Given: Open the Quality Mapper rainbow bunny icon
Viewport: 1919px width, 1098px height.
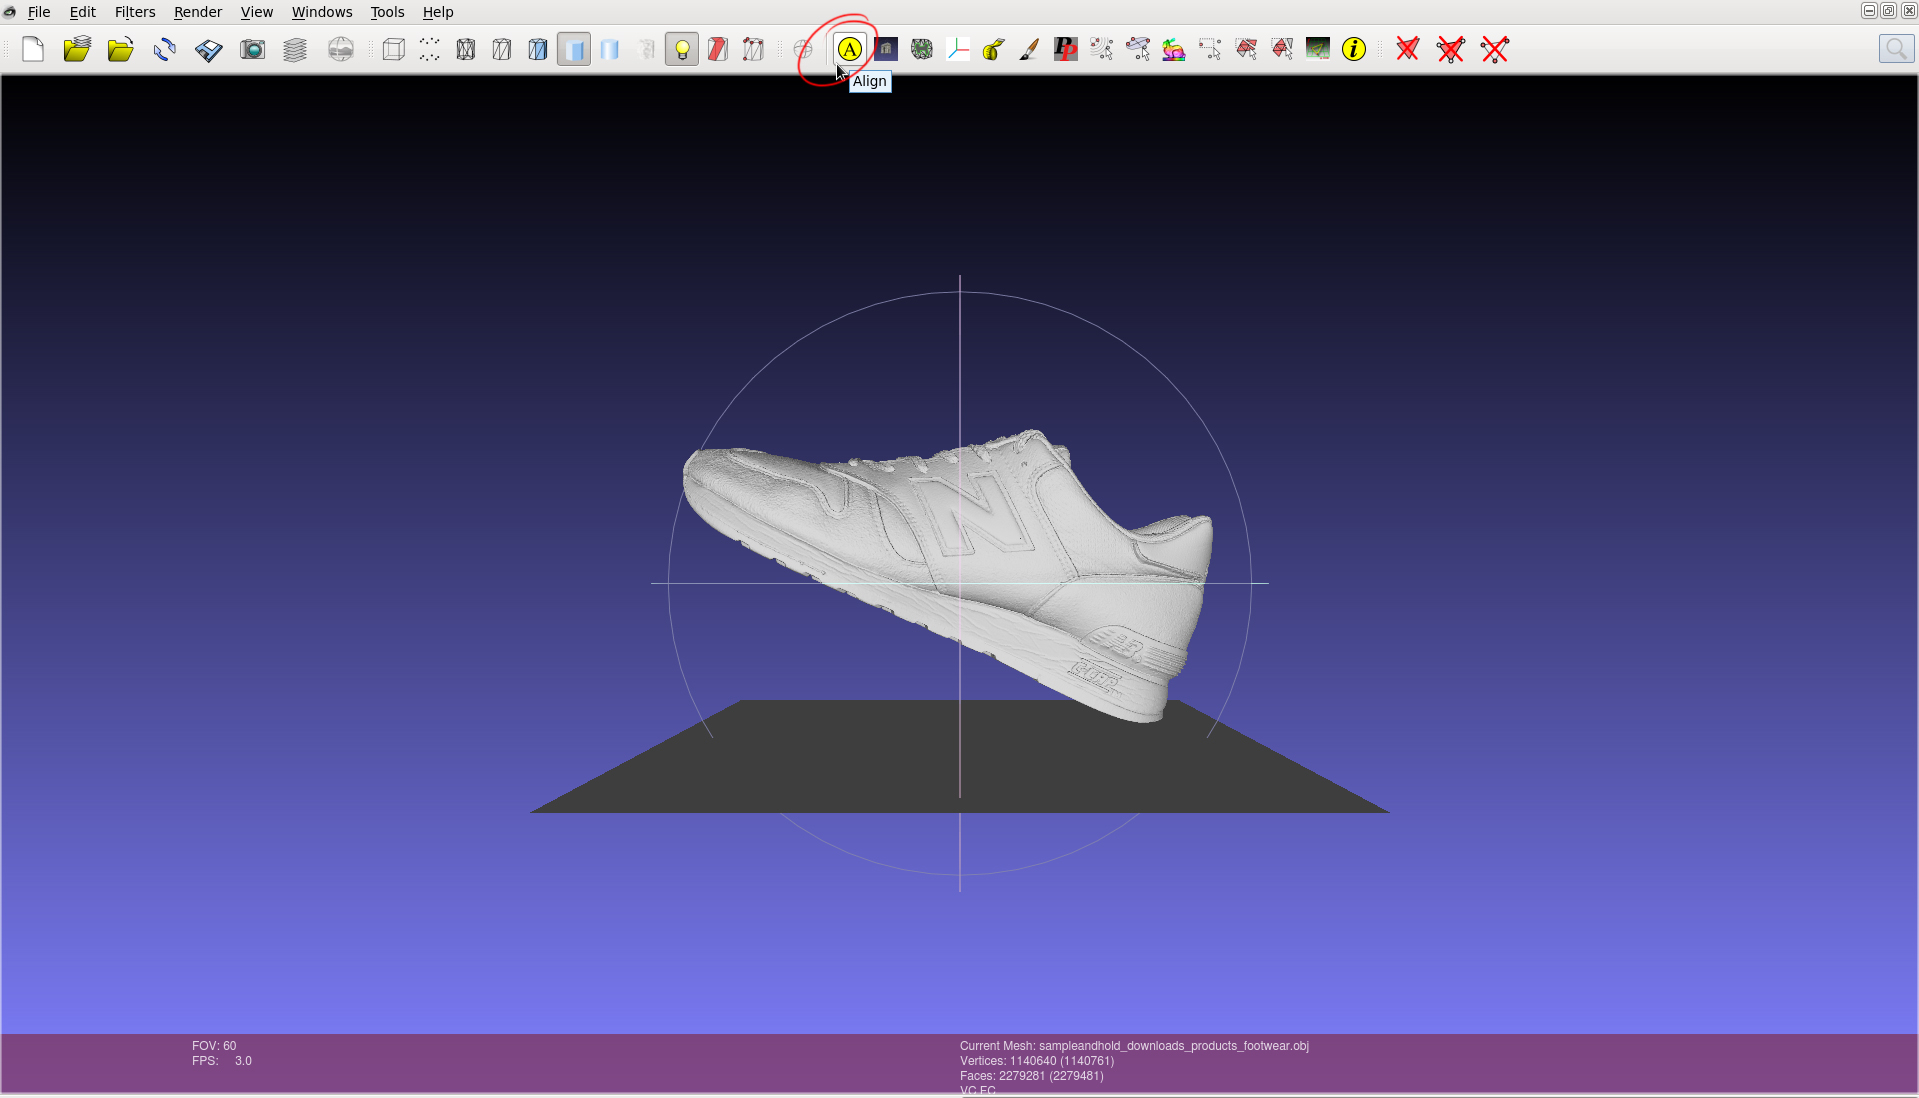Looking at the screenshot, I should click(1174, 49).
